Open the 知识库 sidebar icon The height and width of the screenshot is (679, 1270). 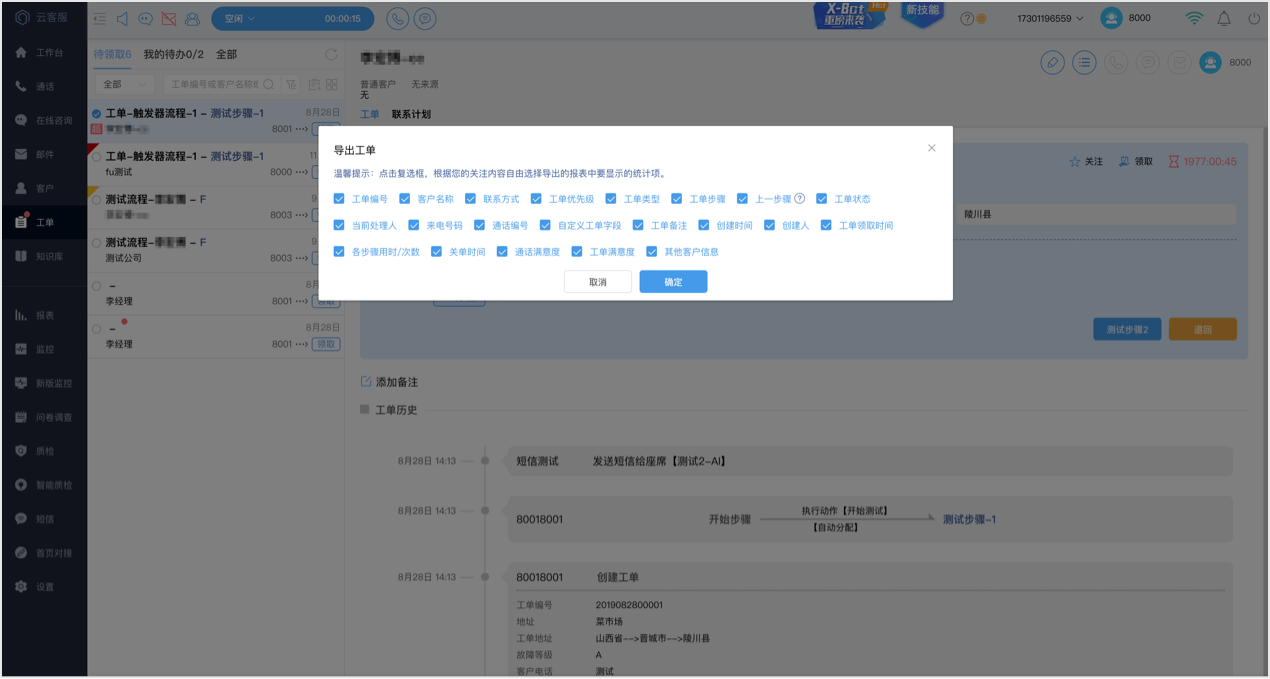[21, 256]
